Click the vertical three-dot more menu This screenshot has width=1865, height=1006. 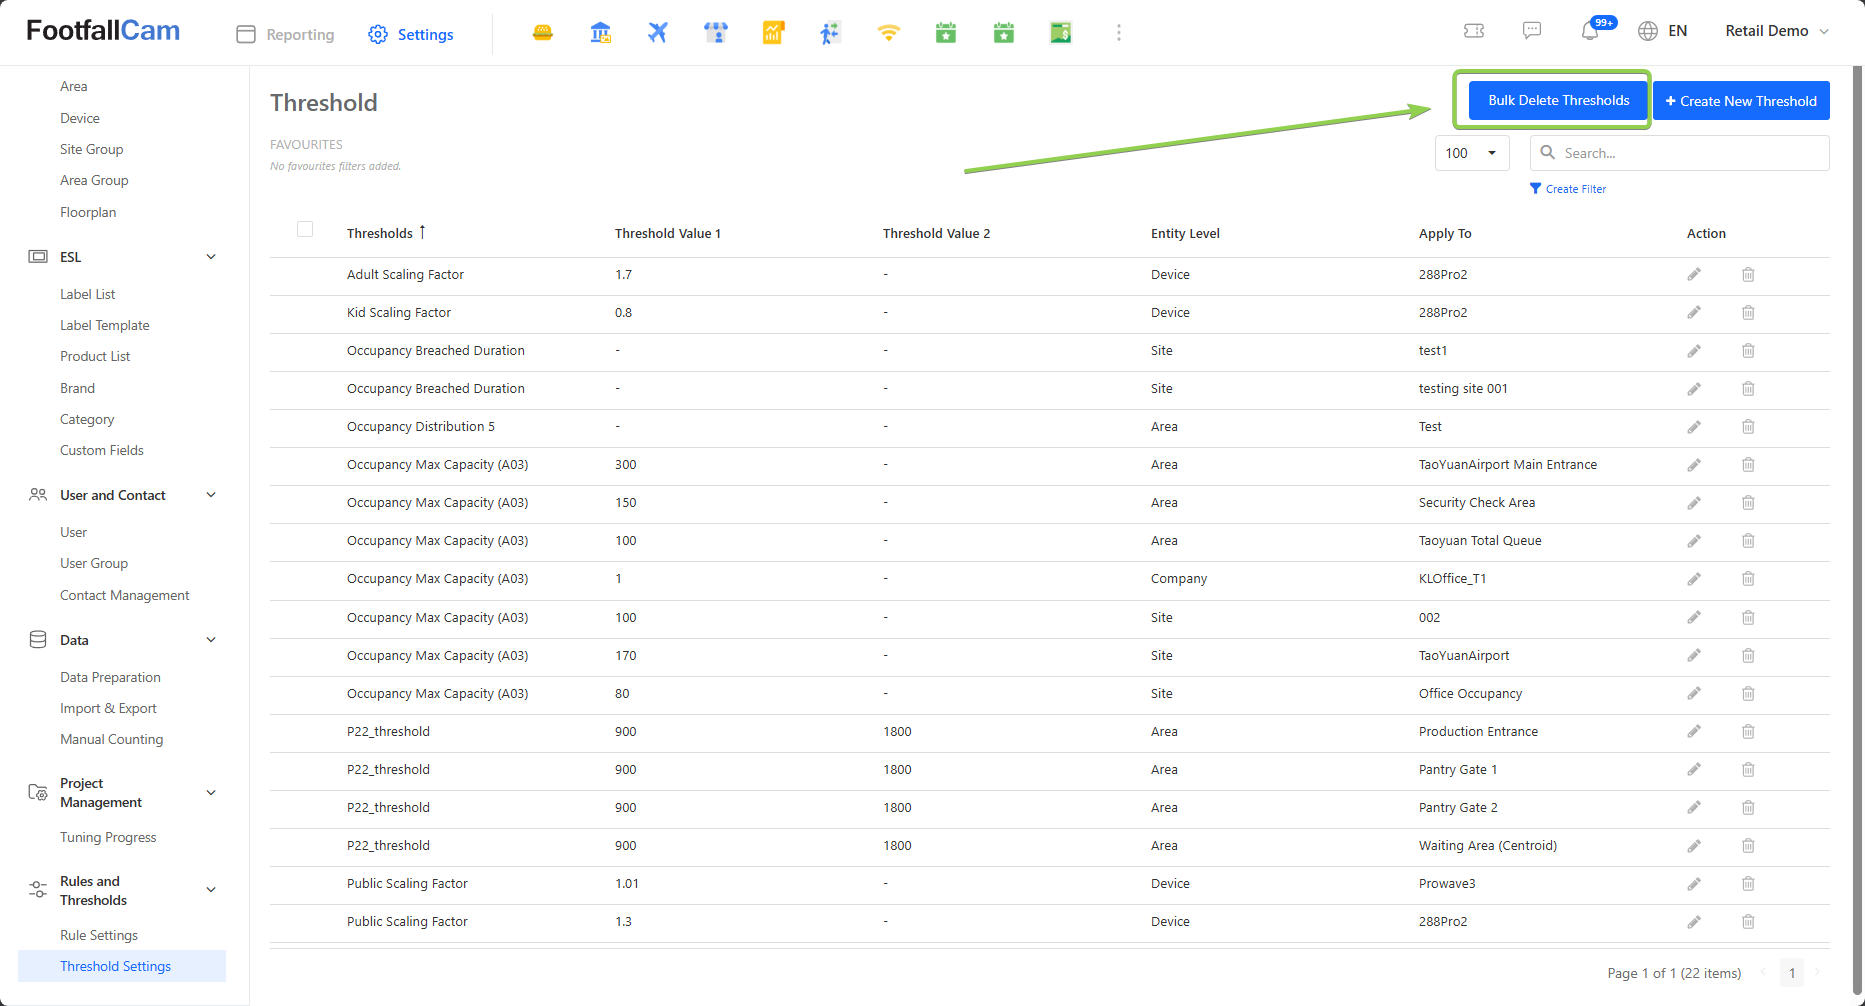click(1119, 33)
